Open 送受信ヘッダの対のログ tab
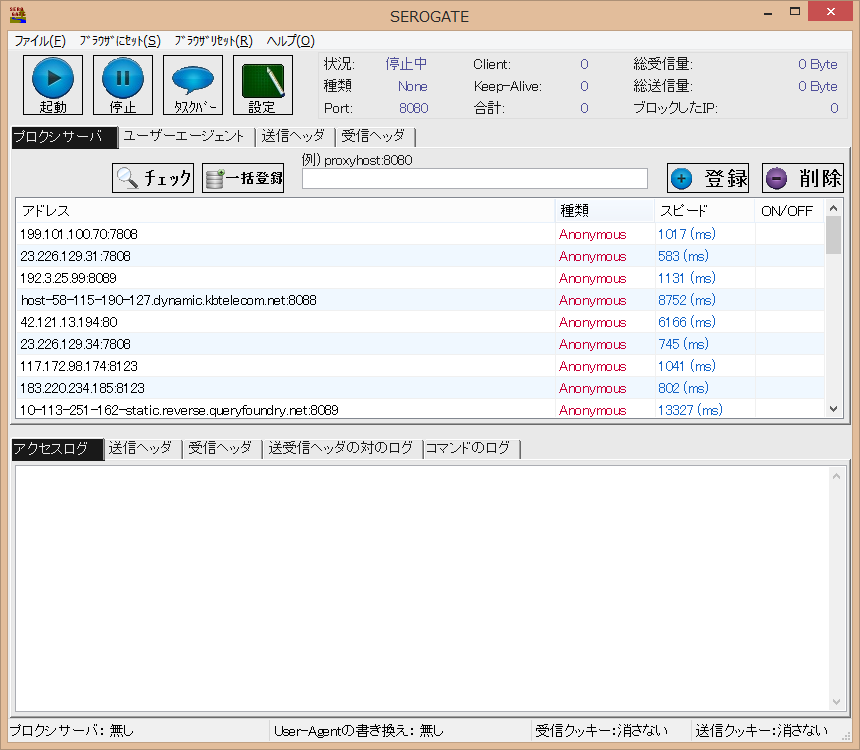 [341, 448]
